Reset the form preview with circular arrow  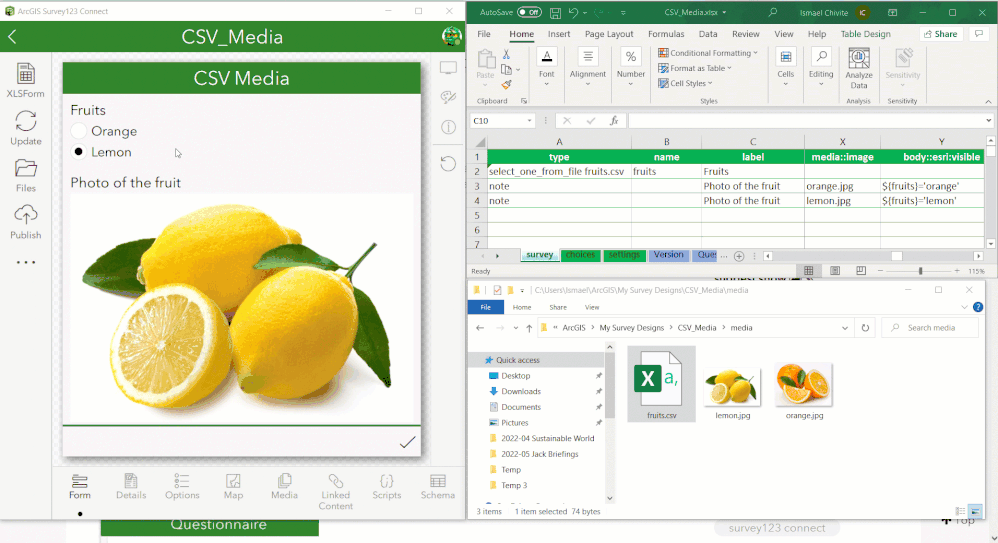click(448, 164)
